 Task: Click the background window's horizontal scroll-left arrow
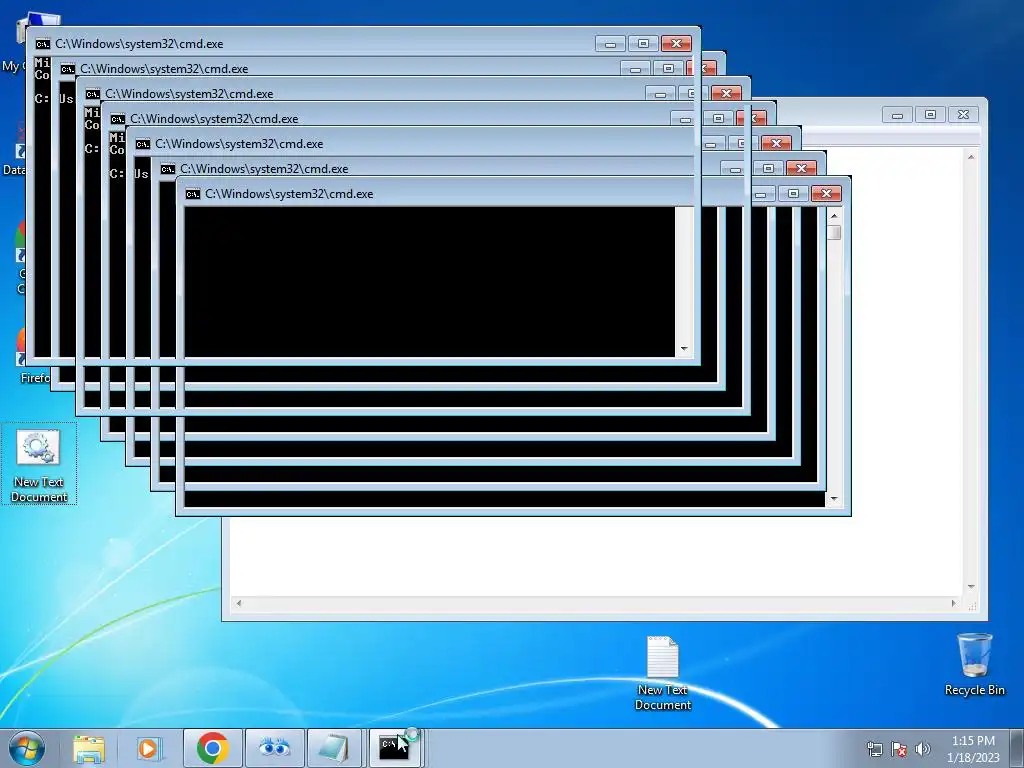[238, 603]
